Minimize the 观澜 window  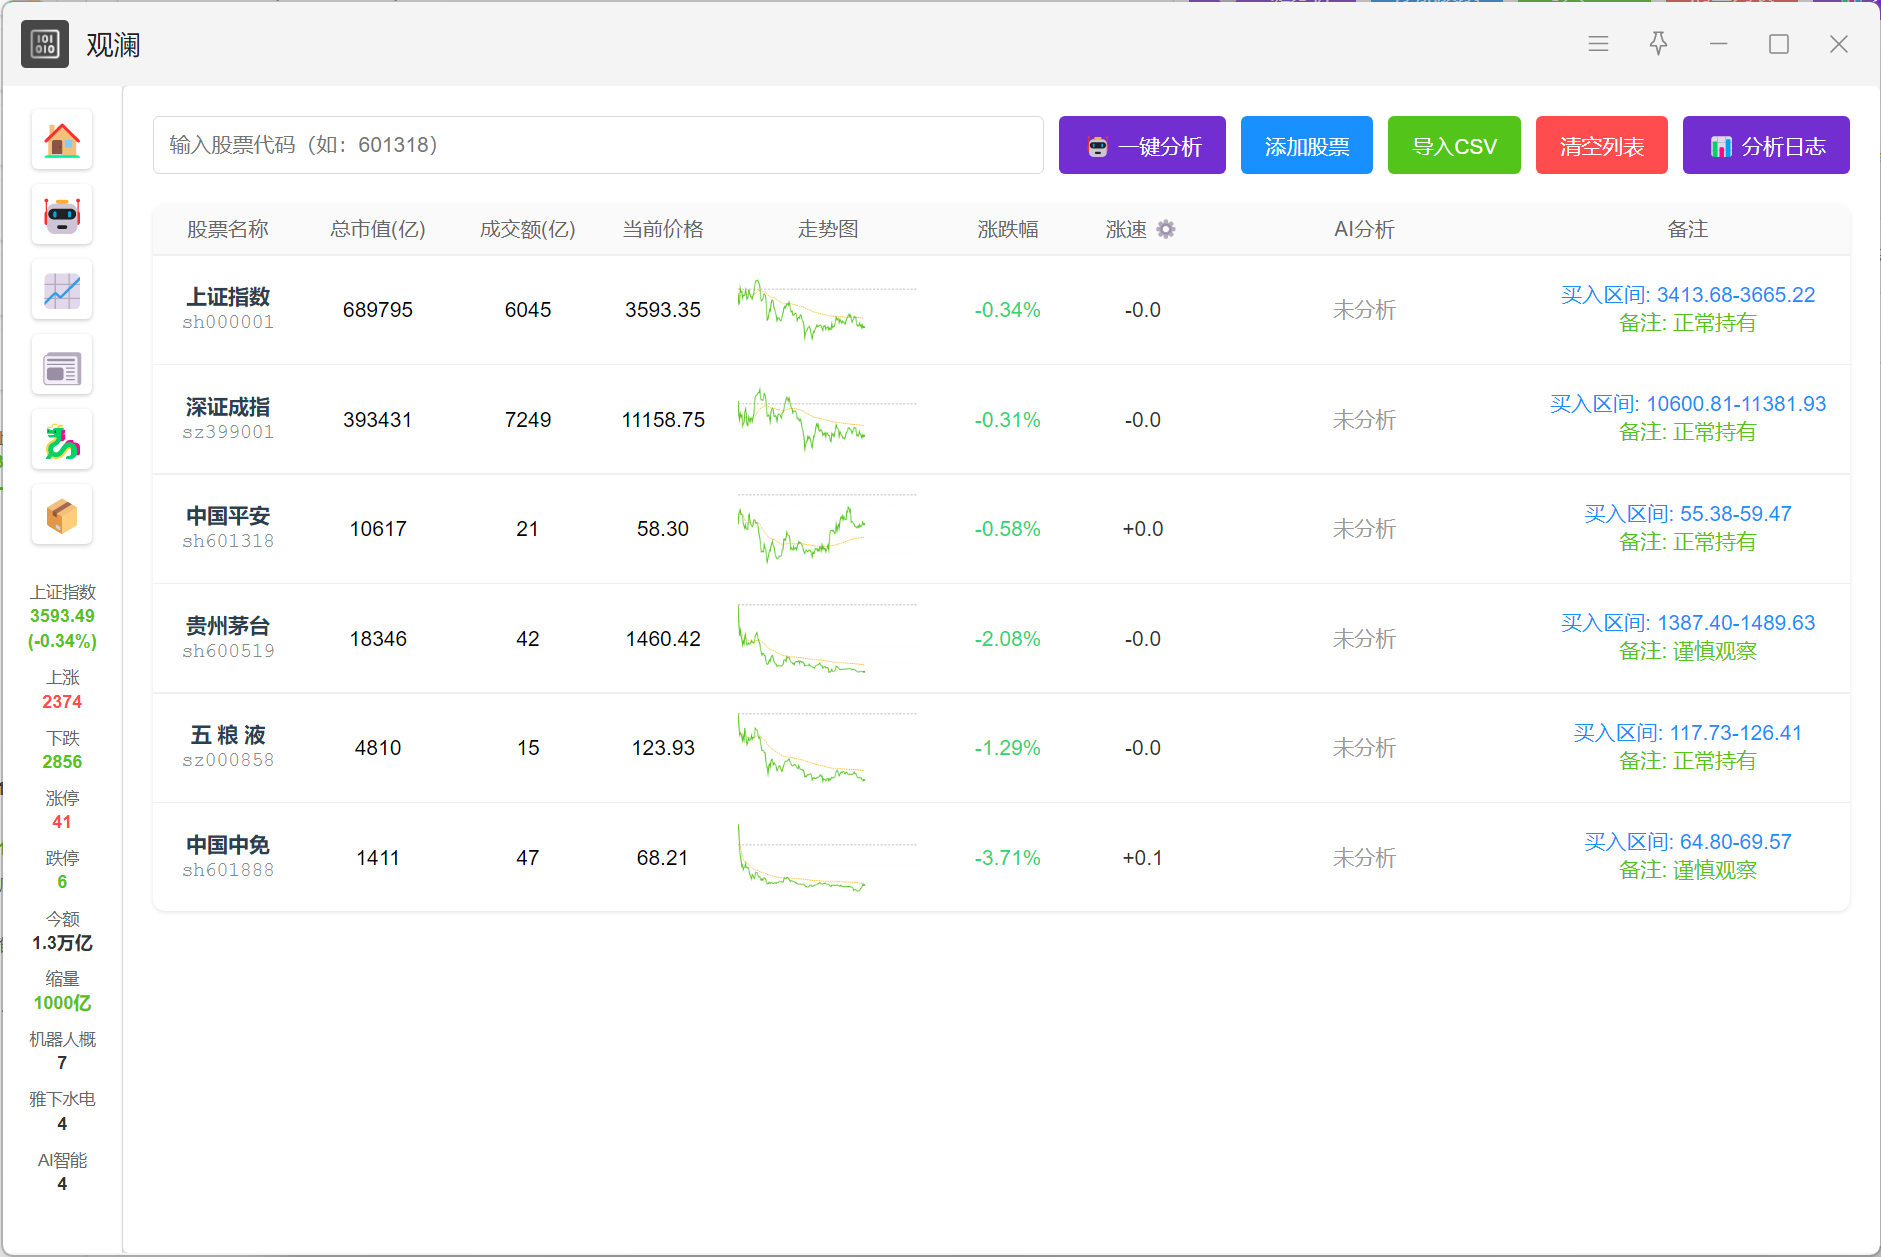[1718, 44]
